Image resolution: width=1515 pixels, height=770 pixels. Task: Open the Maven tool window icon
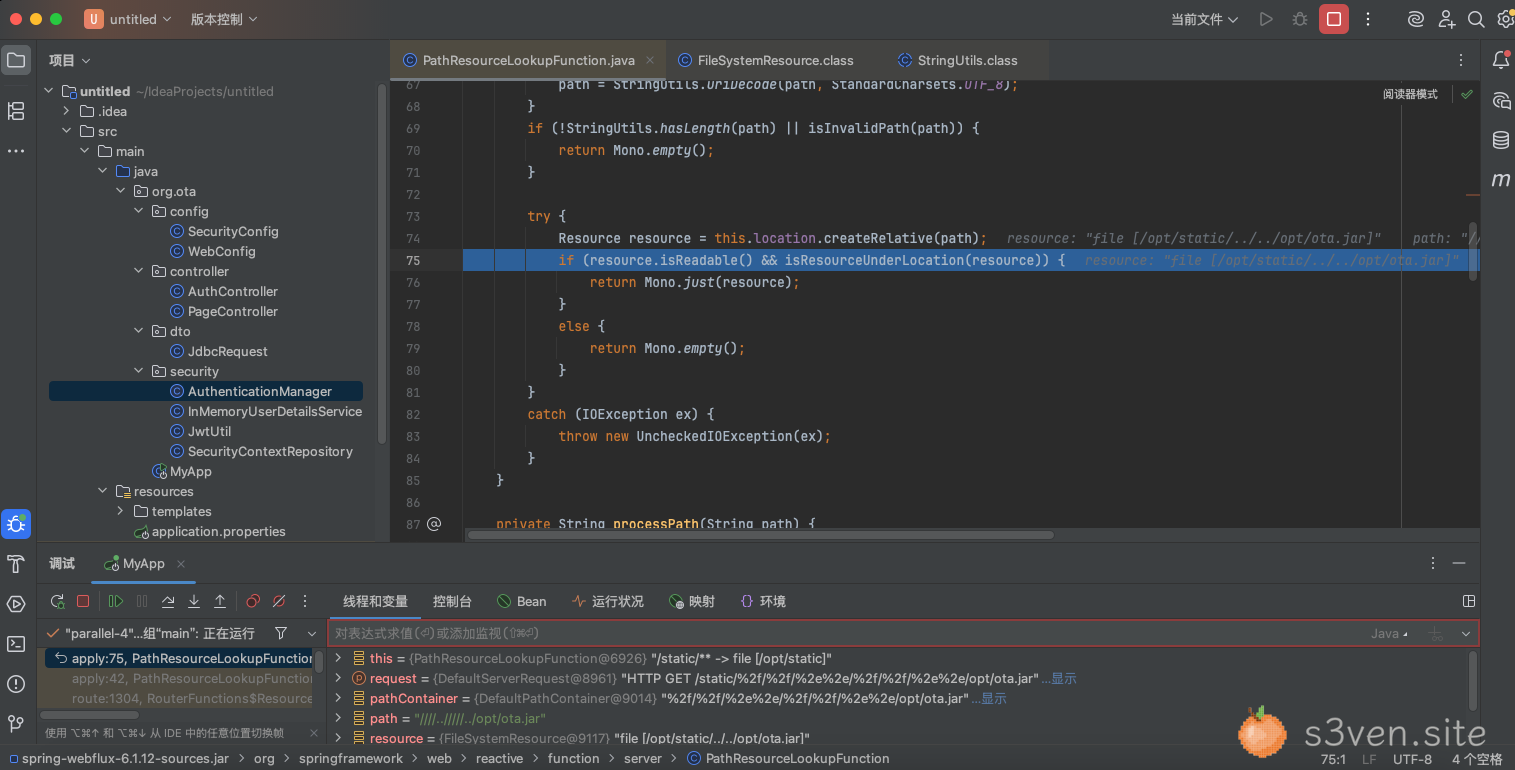[x=1501, y=180]
